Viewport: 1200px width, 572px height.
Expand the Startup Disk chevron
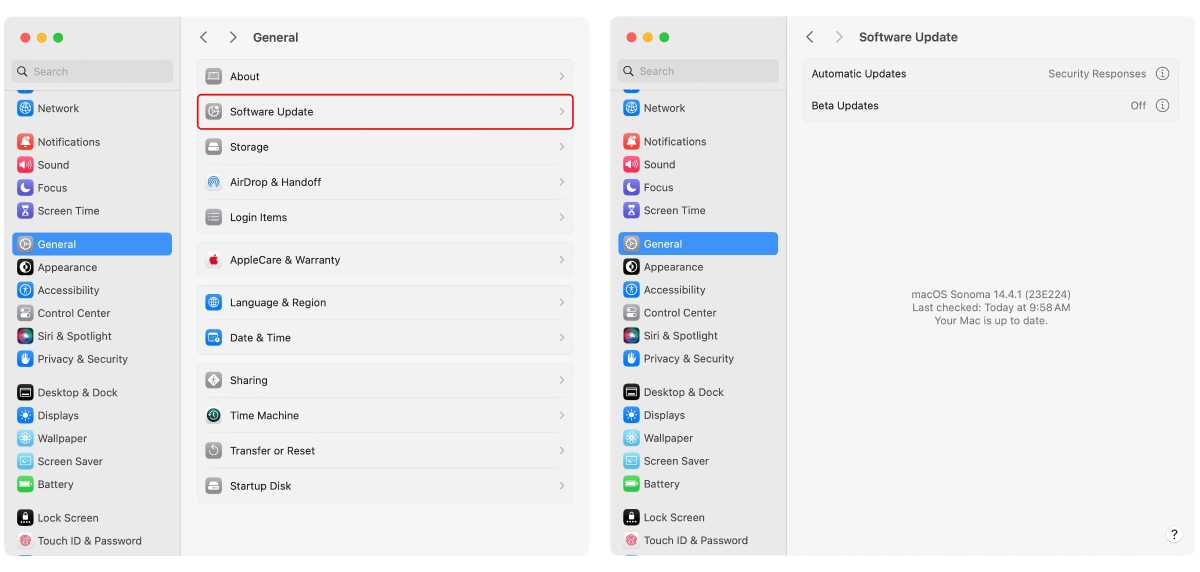562,486
